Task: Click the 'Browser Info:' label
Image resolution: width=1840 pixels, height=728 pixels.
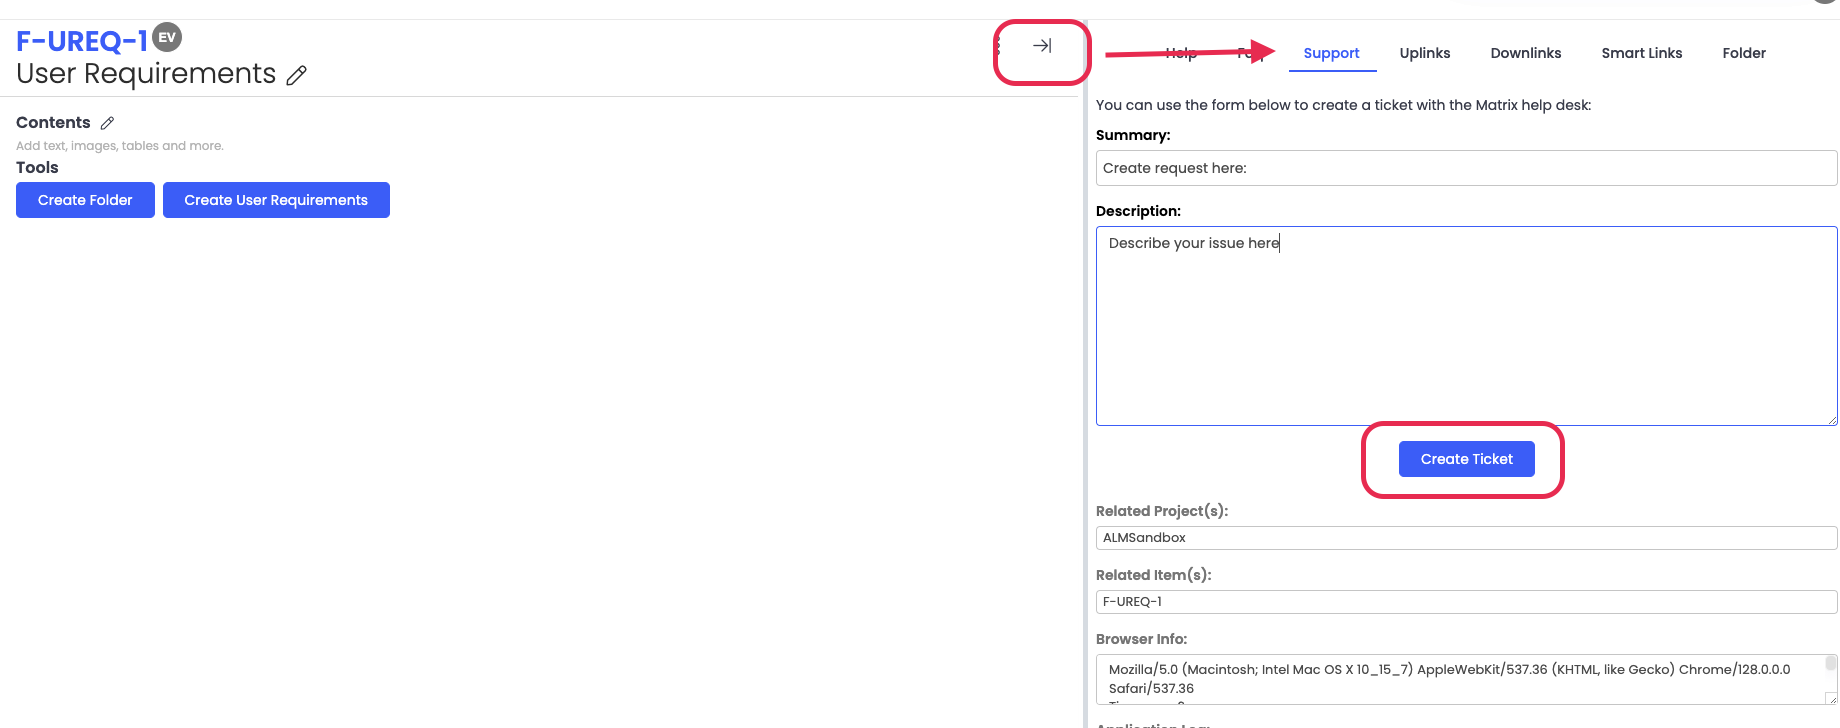Action: 1141,639
